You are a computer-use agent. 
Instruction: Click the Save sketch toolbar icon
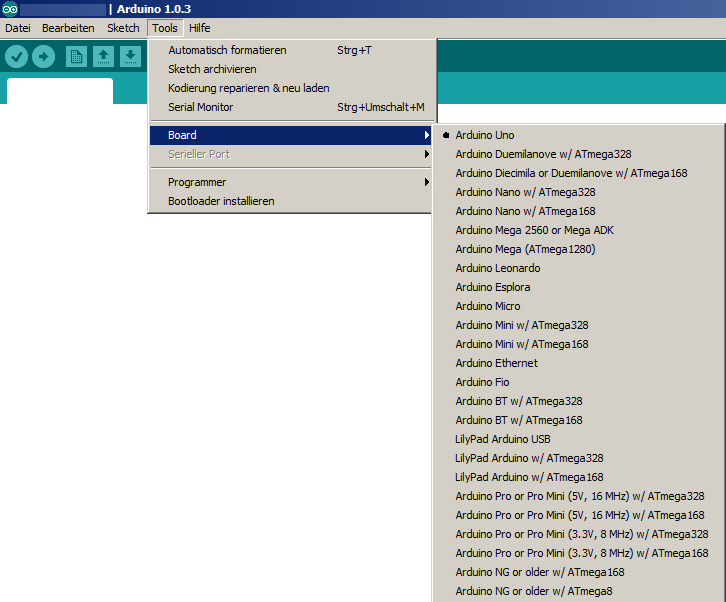click(x=129, y=57)
